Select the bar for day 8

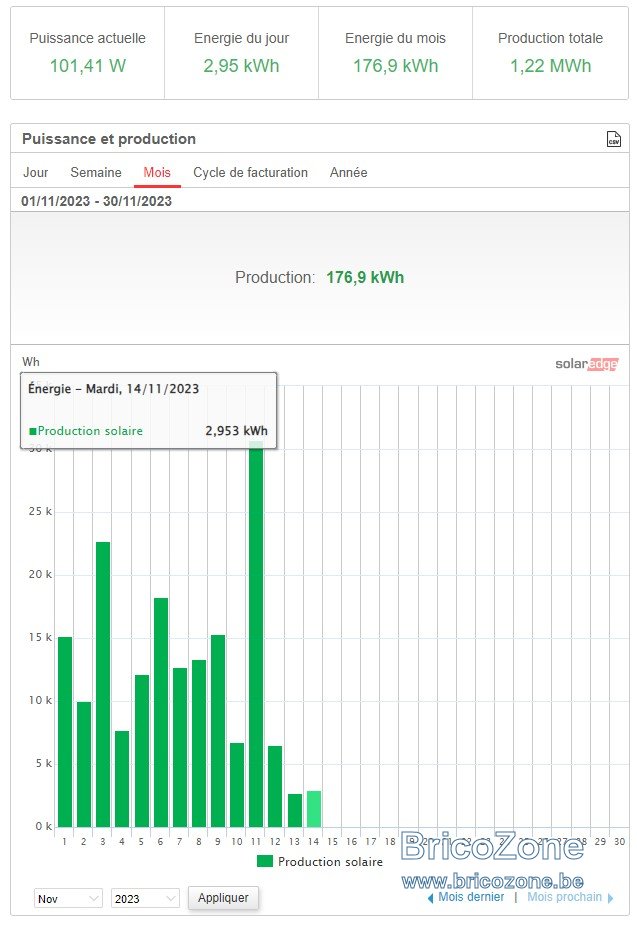click(199, 743)
